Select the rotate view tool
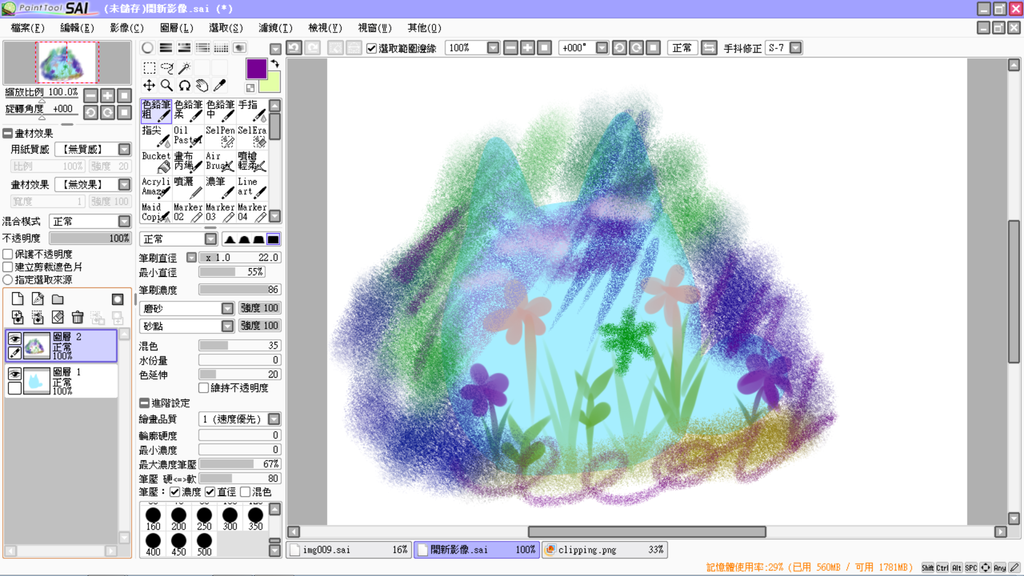The height and width of the screenshot is (576, 1024). tap(185, 86)
